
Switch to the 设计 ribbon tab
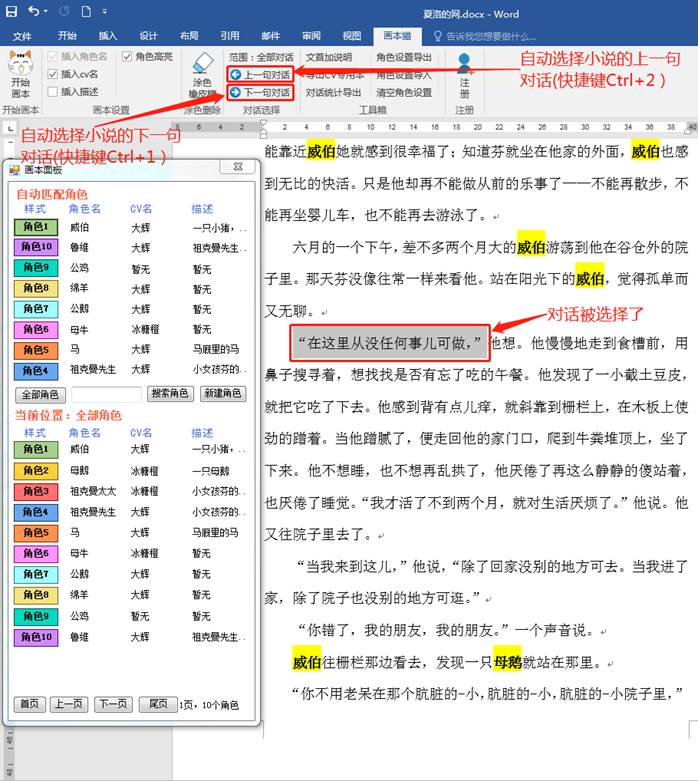click(148, 36)
